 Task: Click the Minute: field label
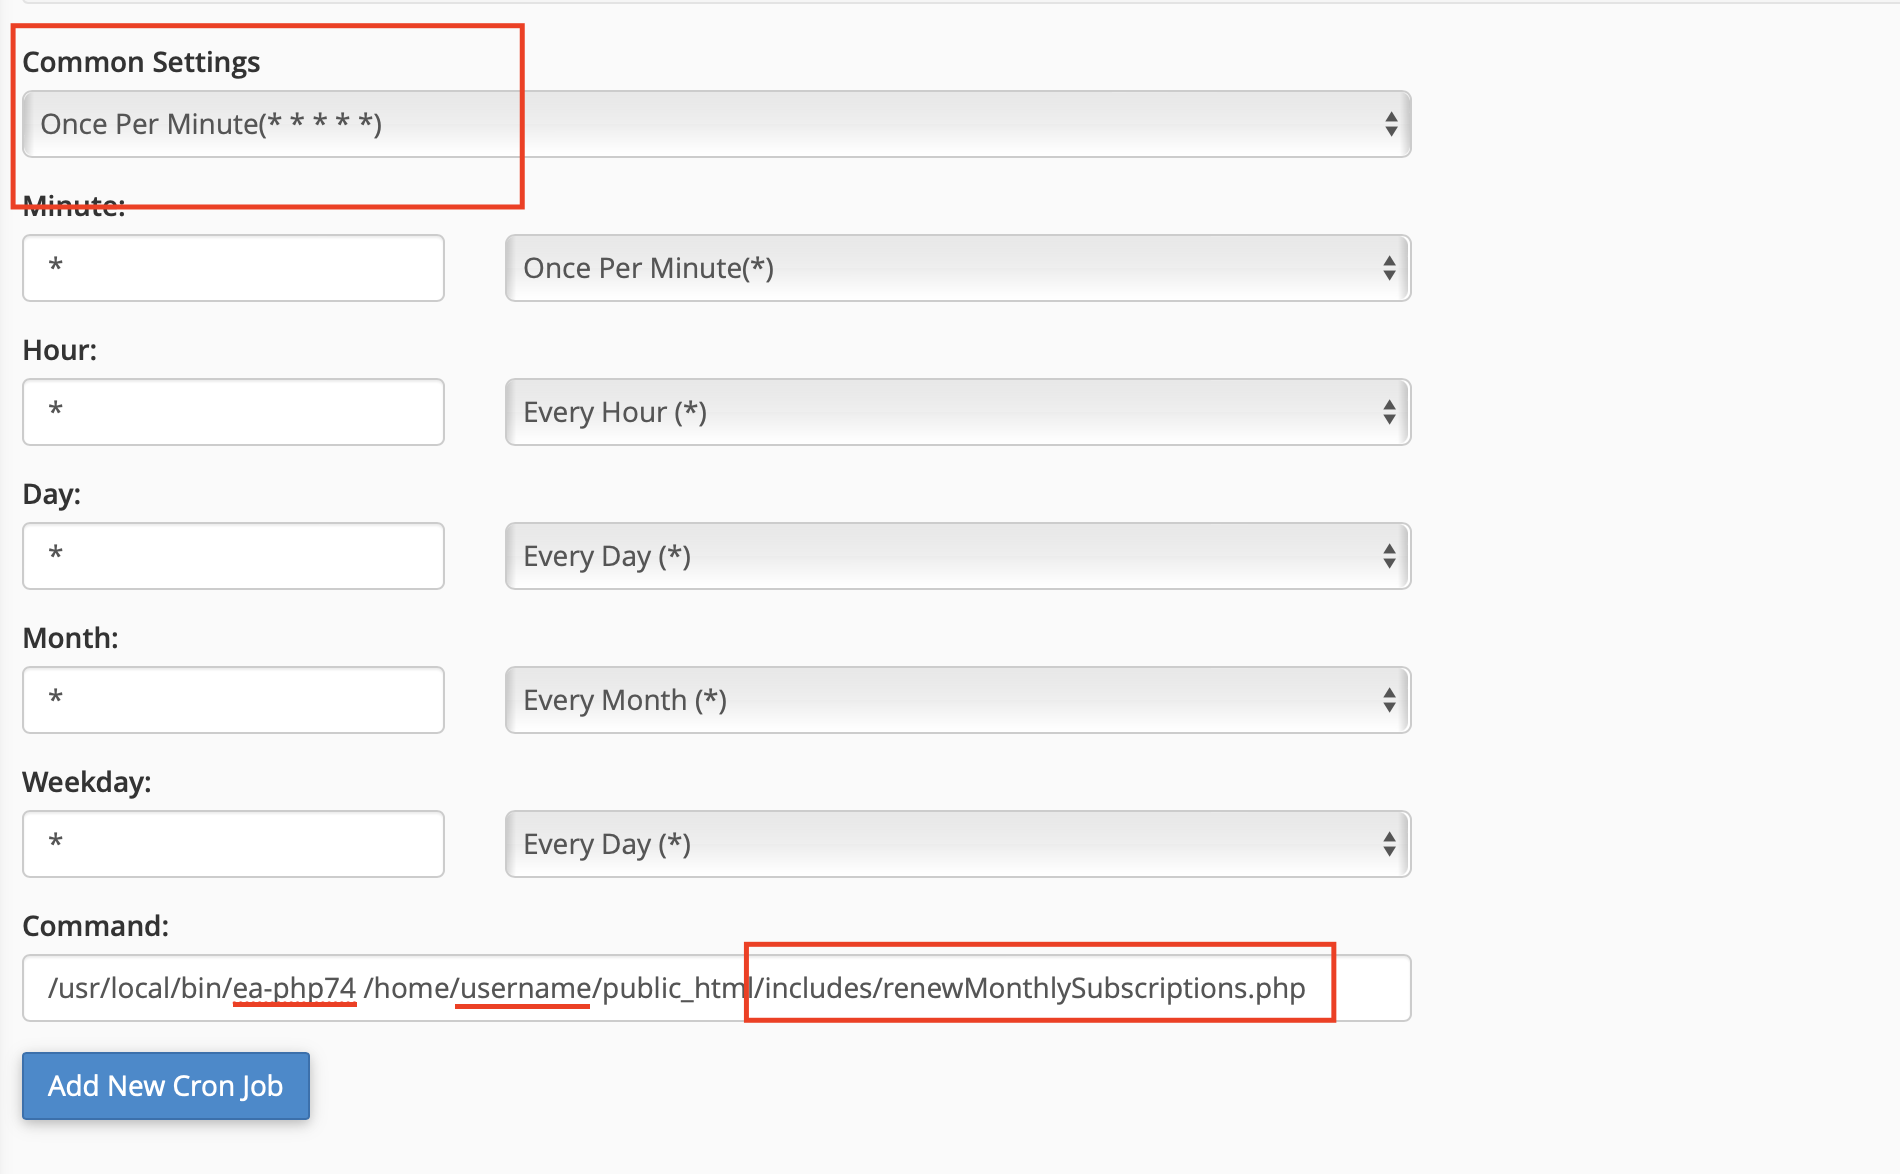tap(74, 207)
